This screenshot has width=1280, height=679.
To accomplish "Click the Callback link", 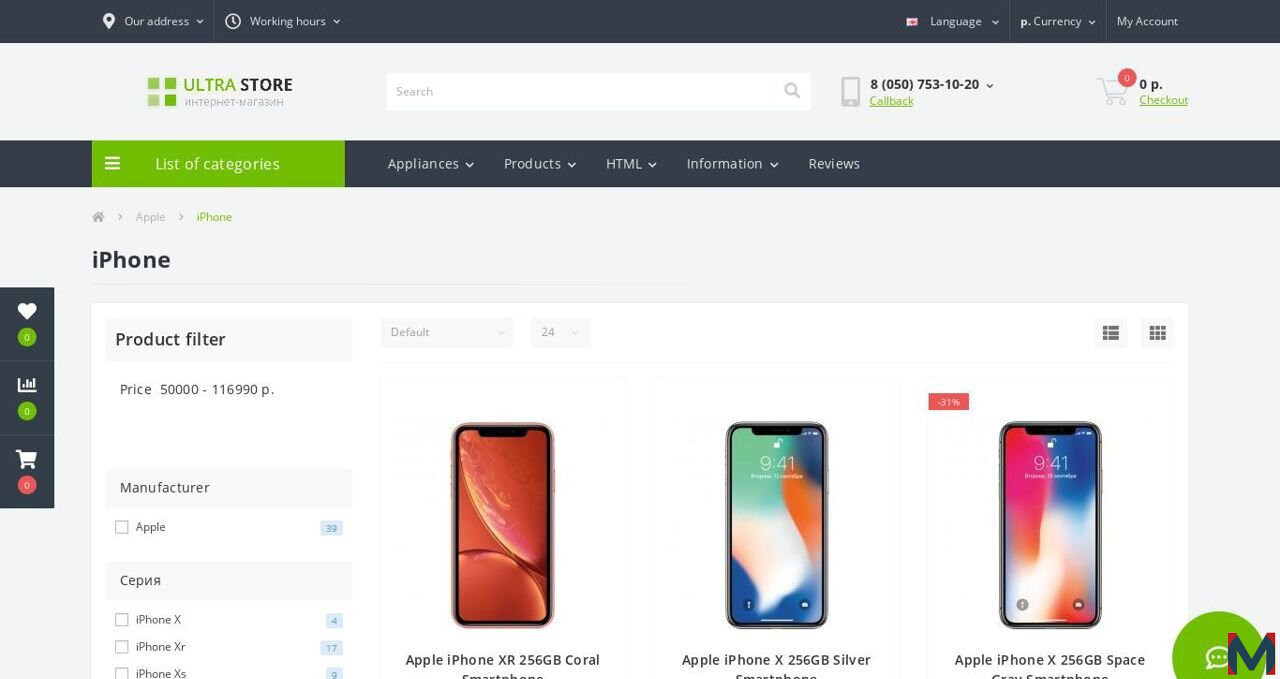I will (891, 101).
